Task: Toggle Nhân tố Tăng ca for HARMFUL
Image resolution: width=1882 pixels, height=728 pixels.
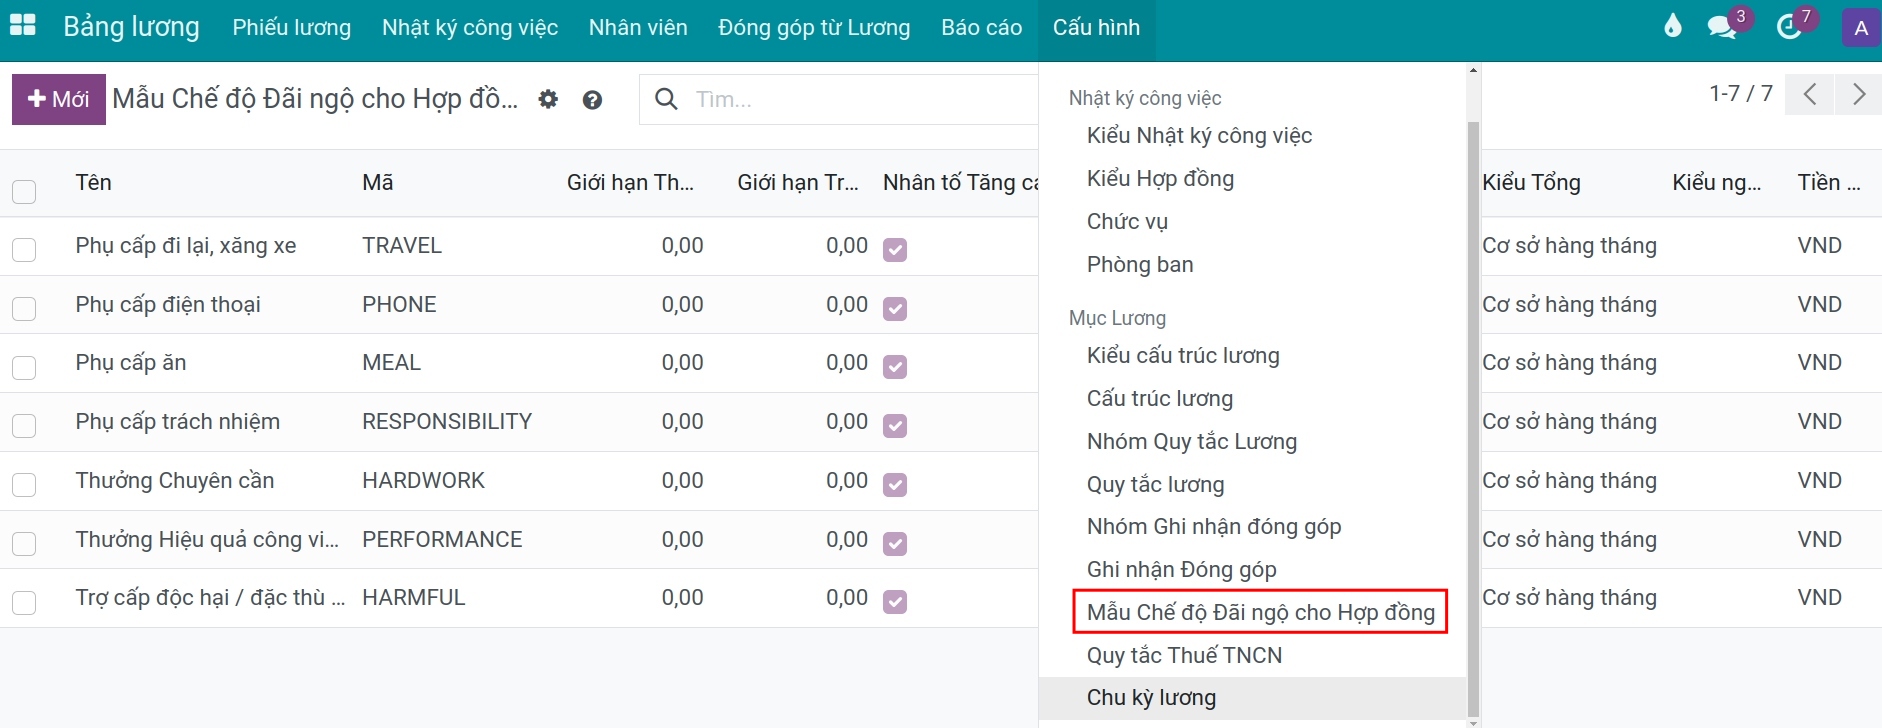Action: [895, 602]
